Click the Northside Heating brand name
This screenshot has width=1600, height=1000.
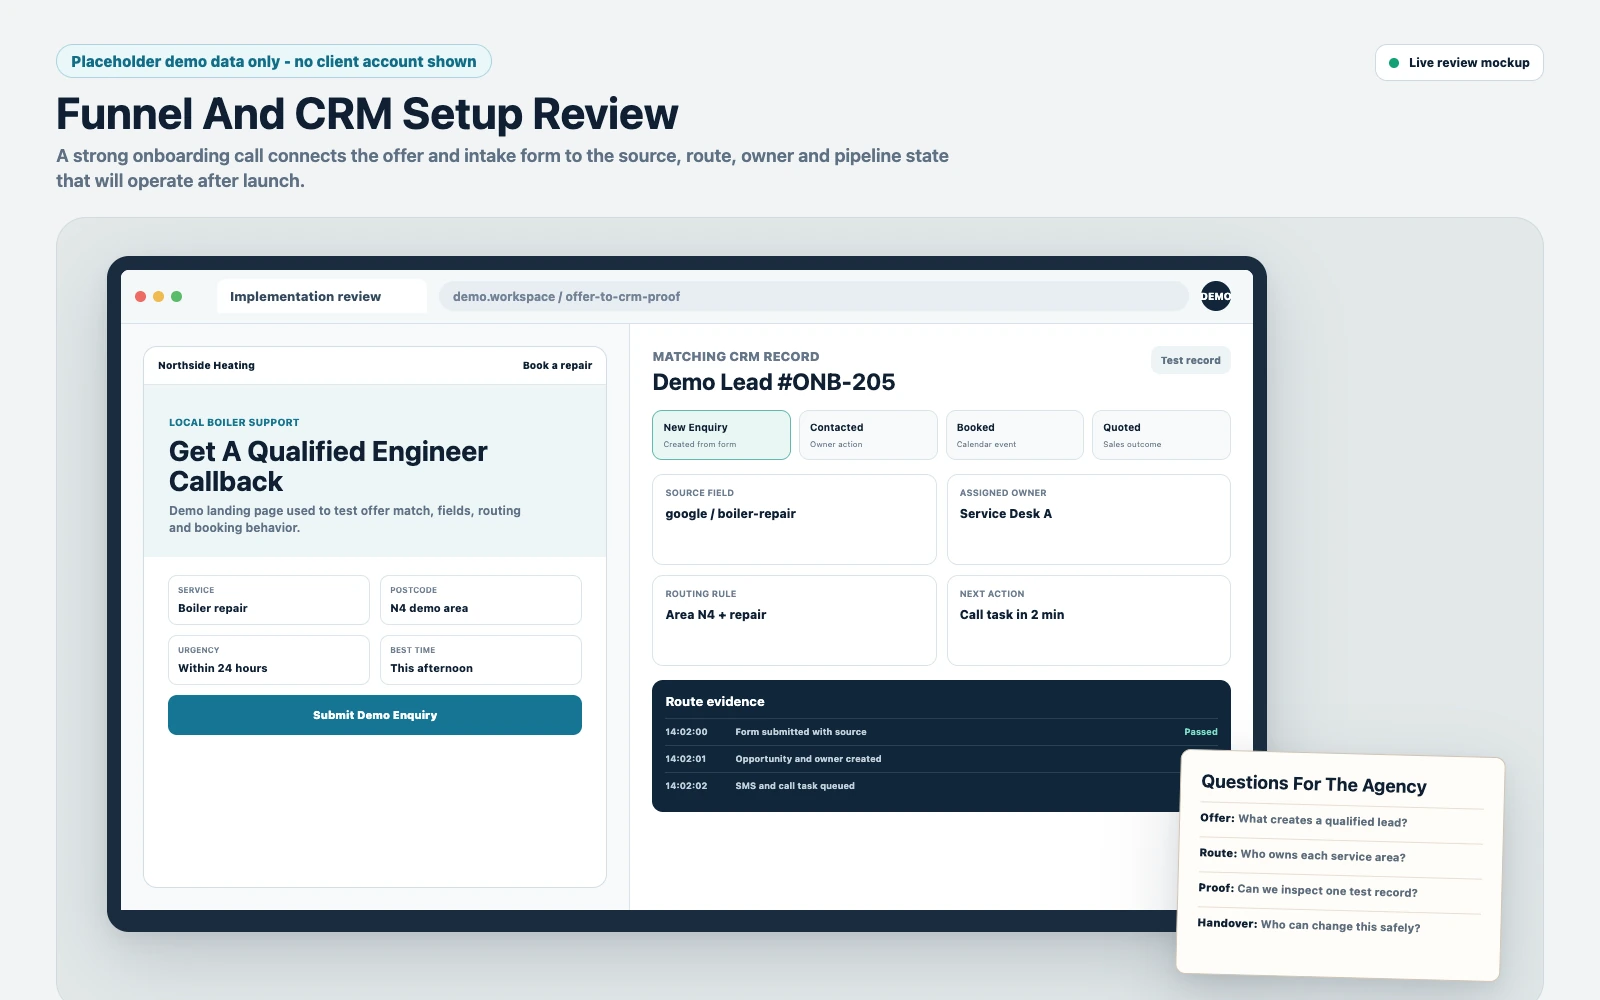pos(206,365)
